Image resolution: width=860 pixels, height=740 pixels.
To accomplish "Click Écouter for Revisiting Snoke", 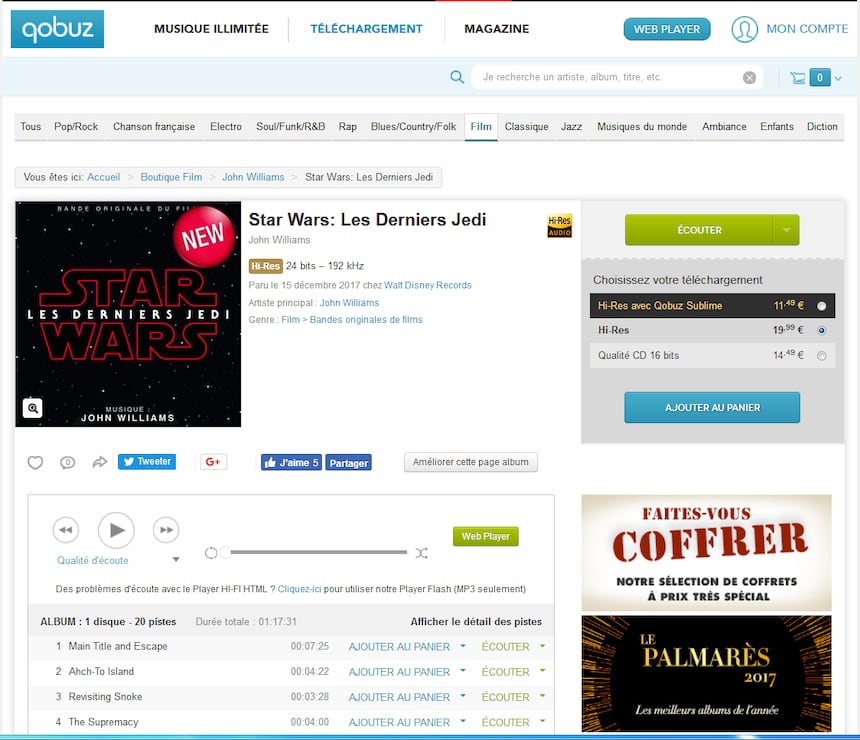I will pyautogui.click(x=506, y=697).
